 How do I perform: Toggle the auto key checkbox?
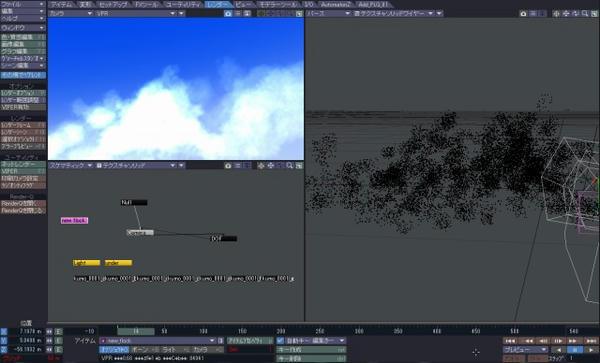pos(280,340)
